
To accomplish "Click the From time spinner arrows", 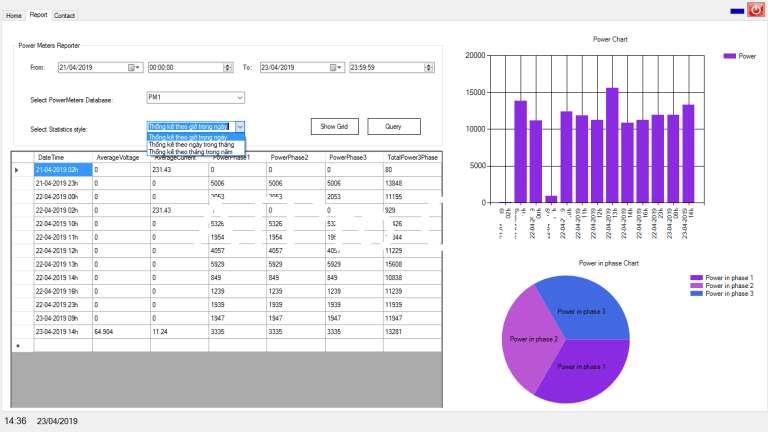I will tap(228, 68).
